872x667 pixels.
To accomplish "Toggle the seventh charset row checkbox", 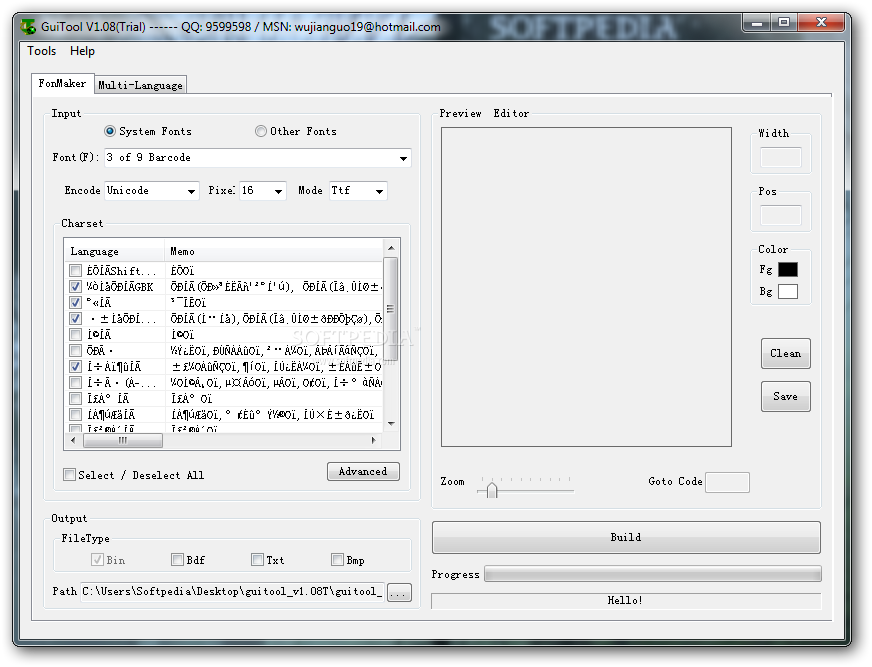I will [x=75, y=367].
